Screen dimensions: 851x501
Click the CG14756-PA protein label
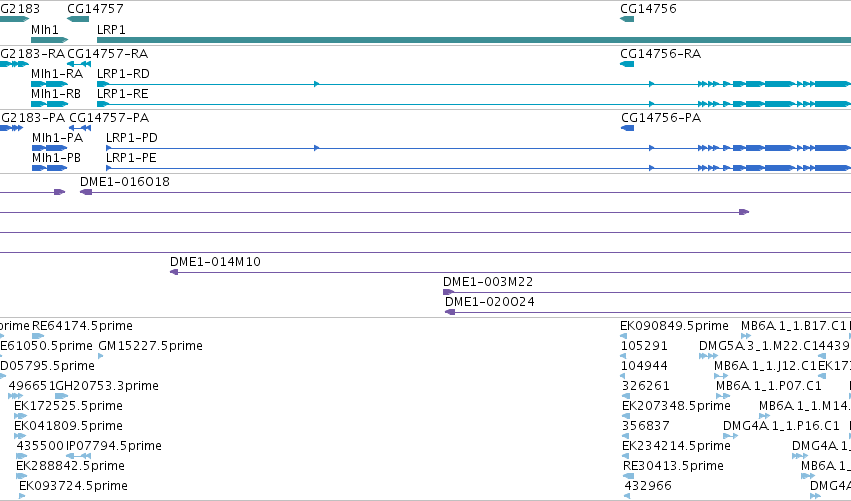point(661,118)
